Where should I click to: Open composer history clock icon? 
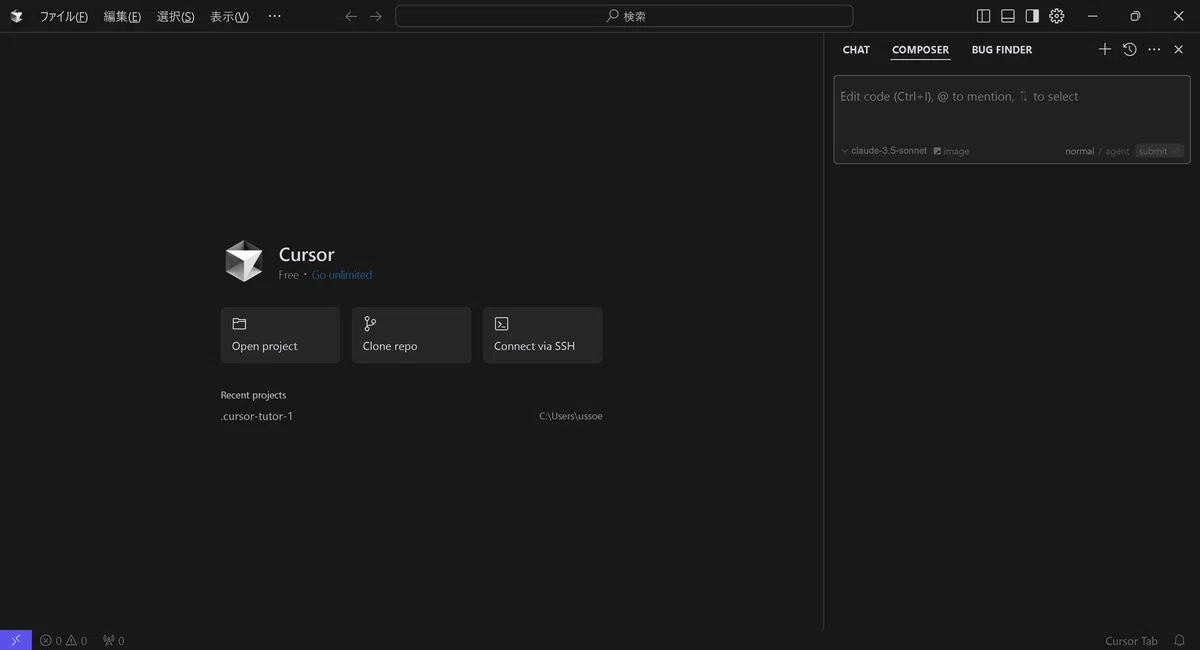[1130, 49]
